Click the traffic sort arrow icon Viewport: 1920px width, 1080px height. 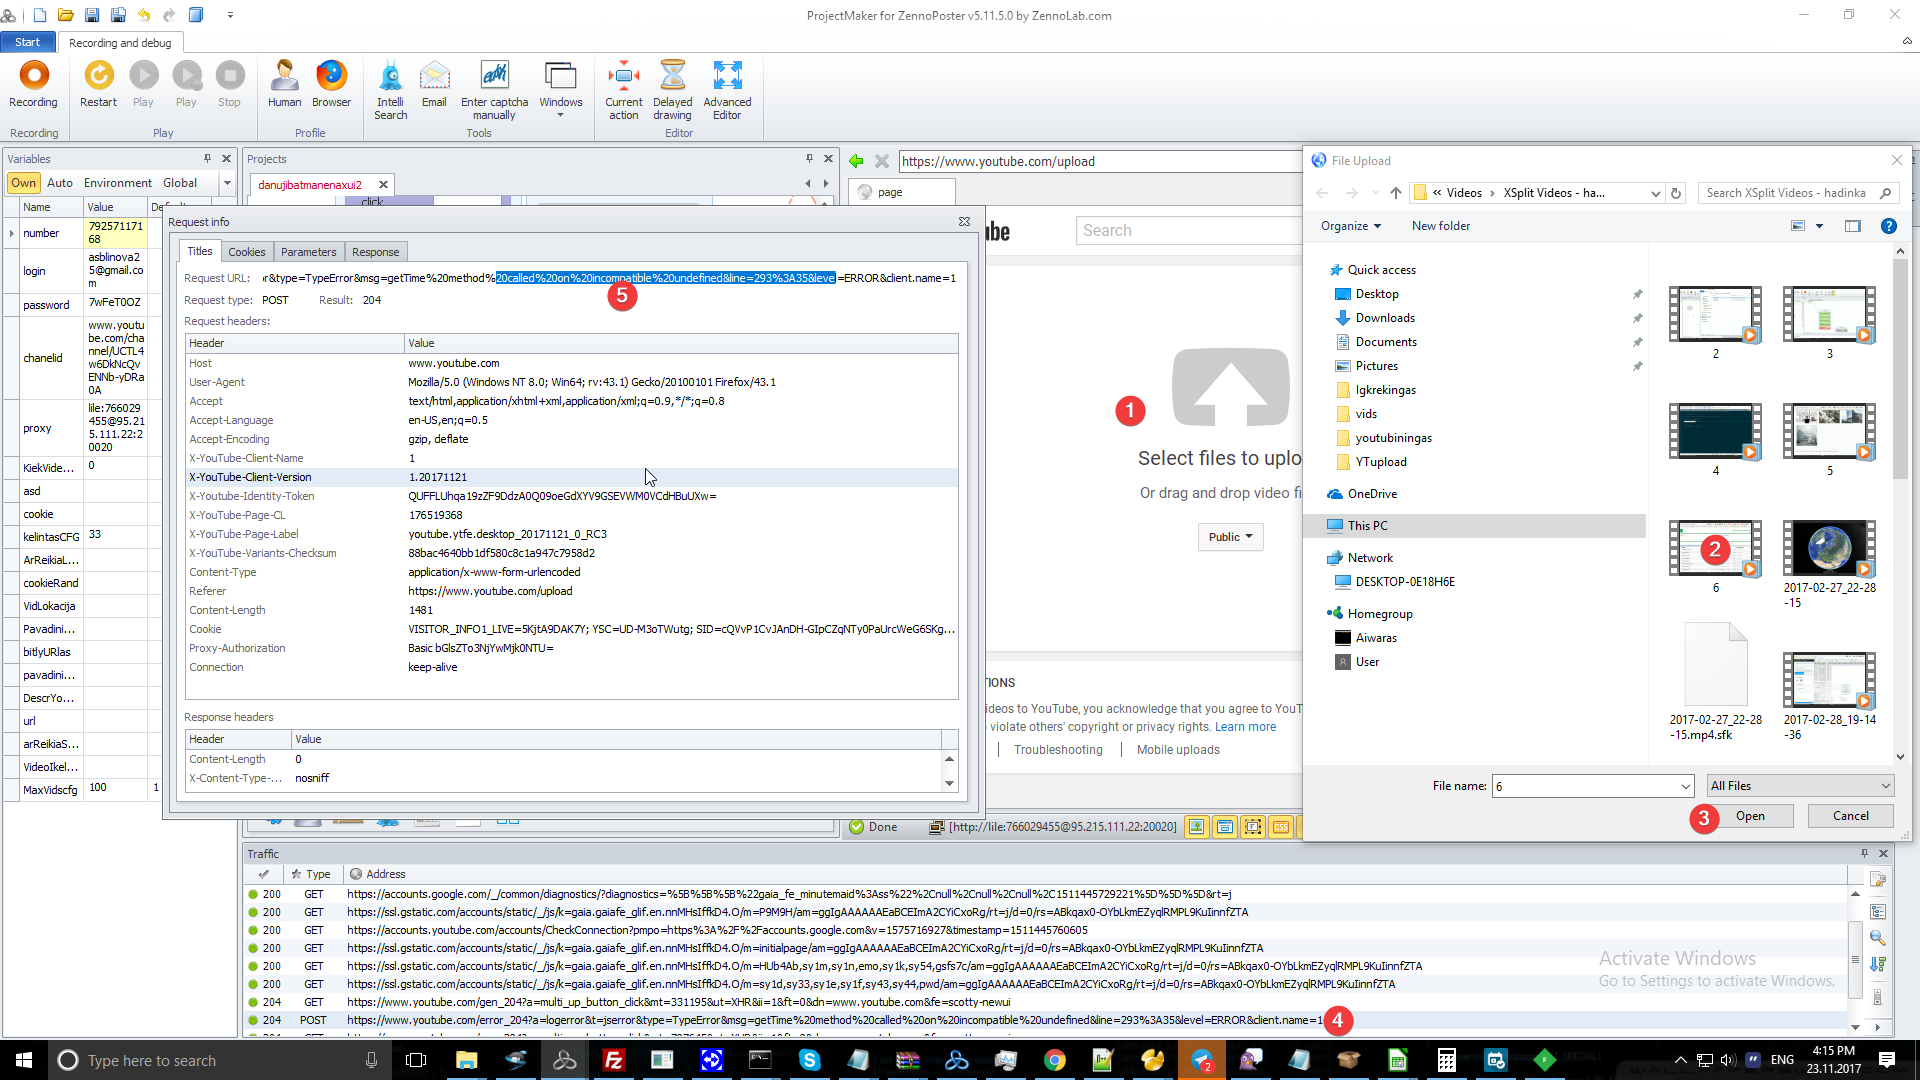[x=1878, y=965]
